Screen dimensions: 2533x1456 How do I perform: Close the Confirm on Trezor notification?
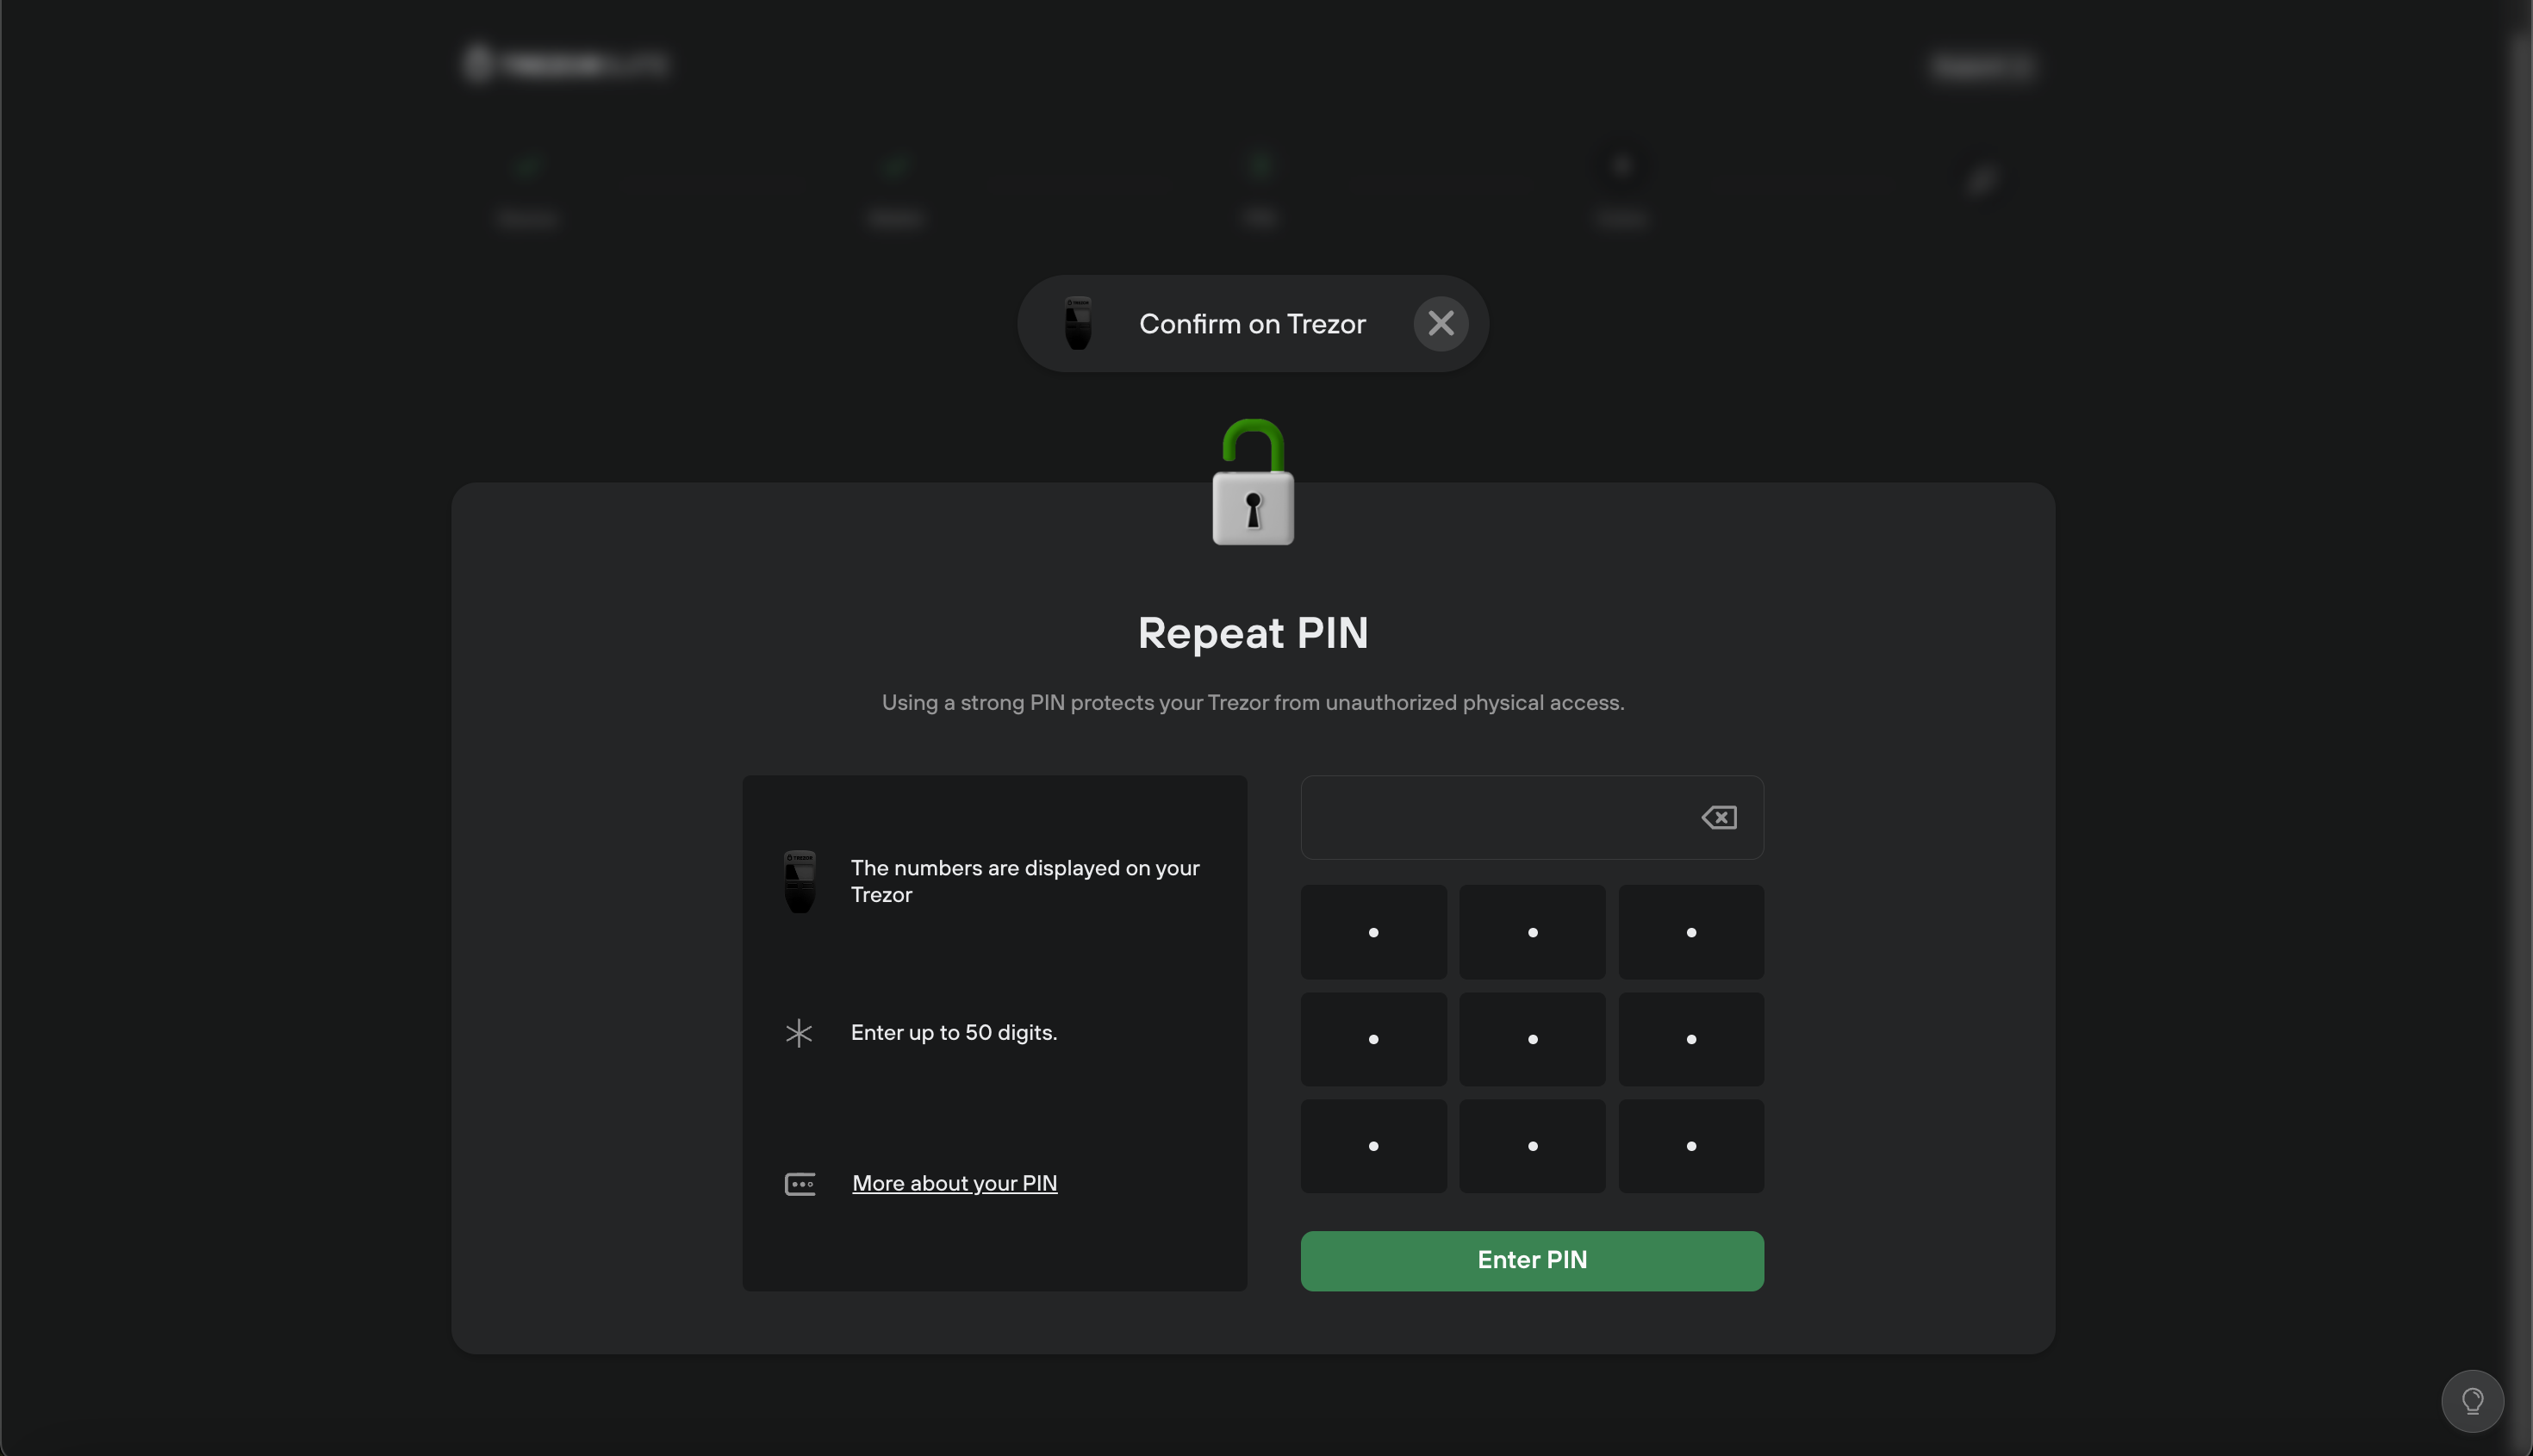[1441, 324]
